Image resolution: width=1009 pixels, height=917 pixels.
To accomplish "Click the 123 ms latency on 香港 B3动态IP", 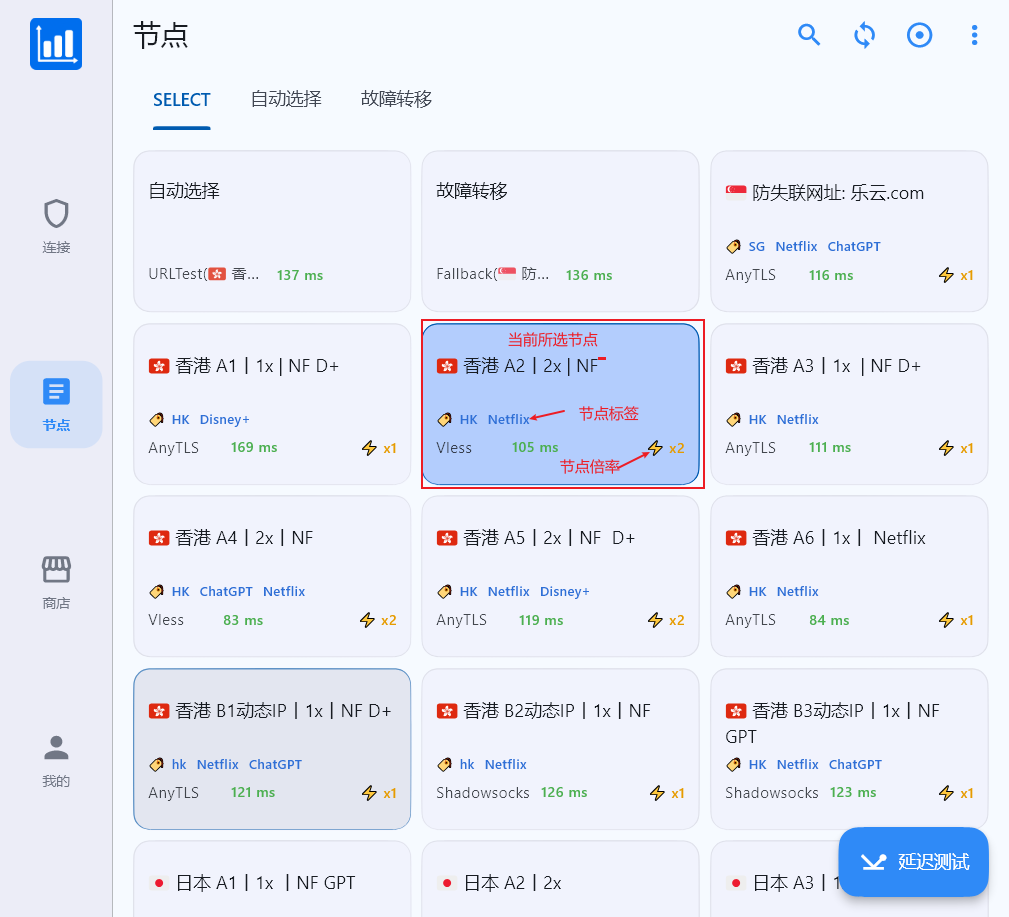I will click(x=853, y=793).
